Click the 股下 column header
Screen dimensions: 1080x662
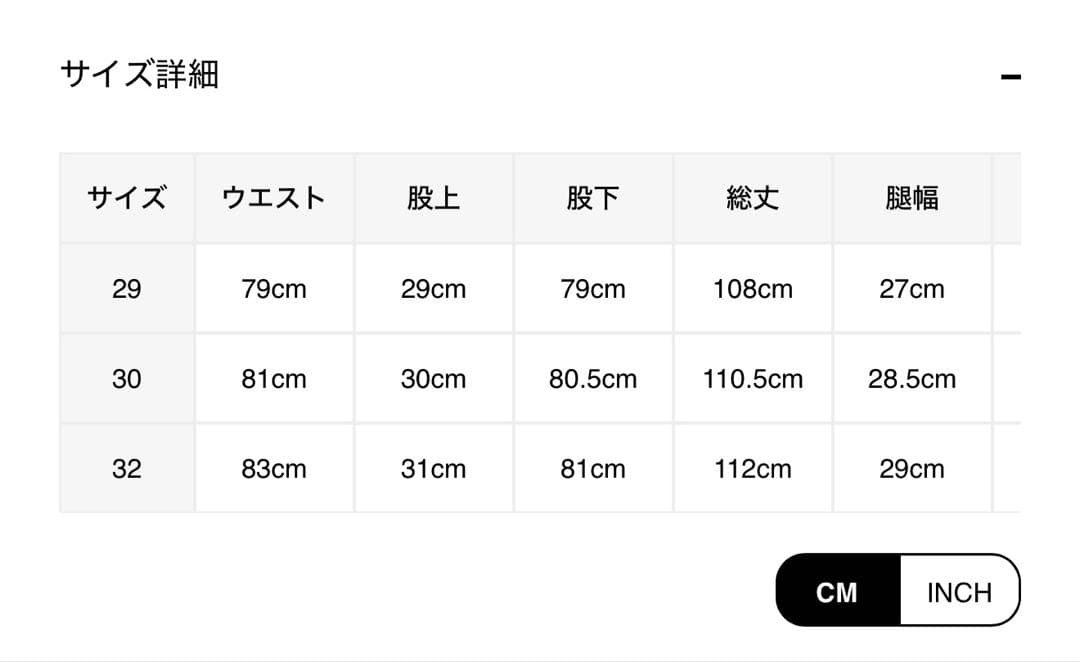click(x=593, y=198)
